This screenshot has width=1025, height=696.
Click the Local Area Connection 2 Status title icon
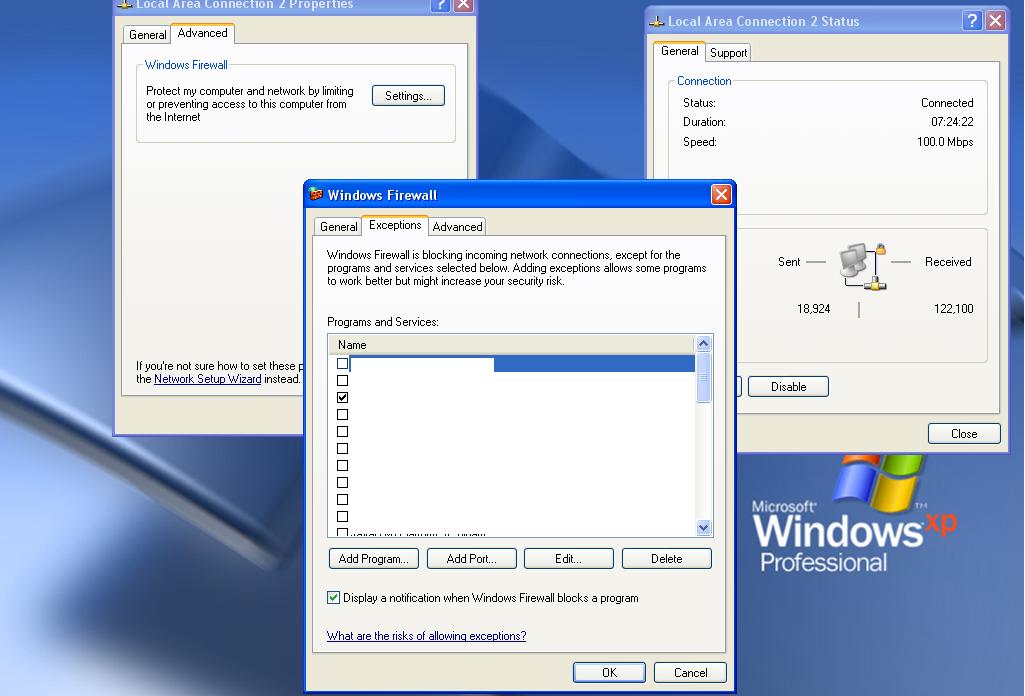656,22
